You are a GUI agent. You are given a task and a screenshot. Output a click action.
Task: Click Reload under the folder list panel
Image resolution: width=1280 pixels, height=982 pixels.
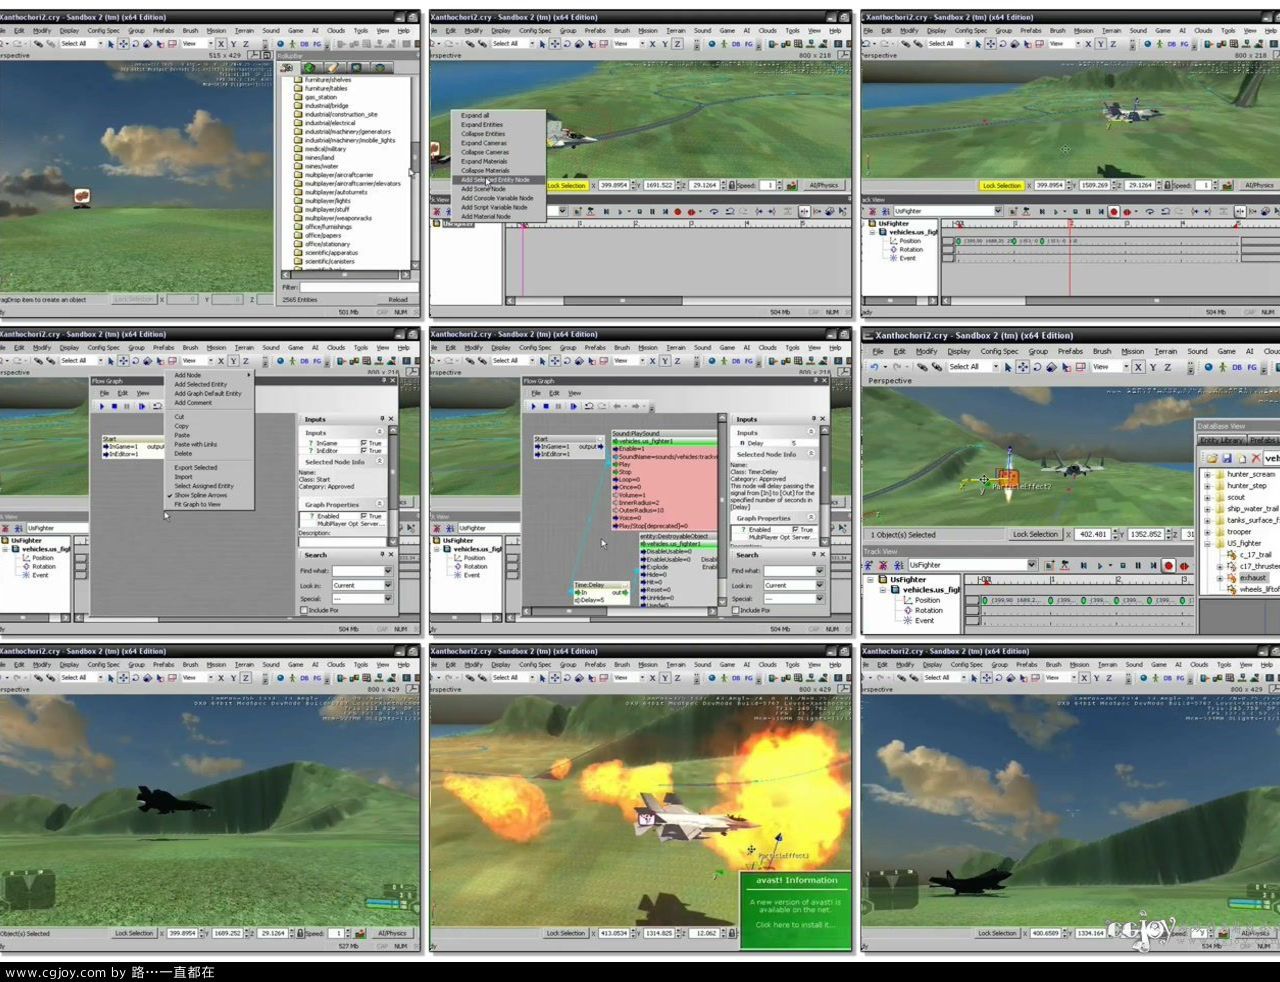pyautogui.click(x=398, y=299)
